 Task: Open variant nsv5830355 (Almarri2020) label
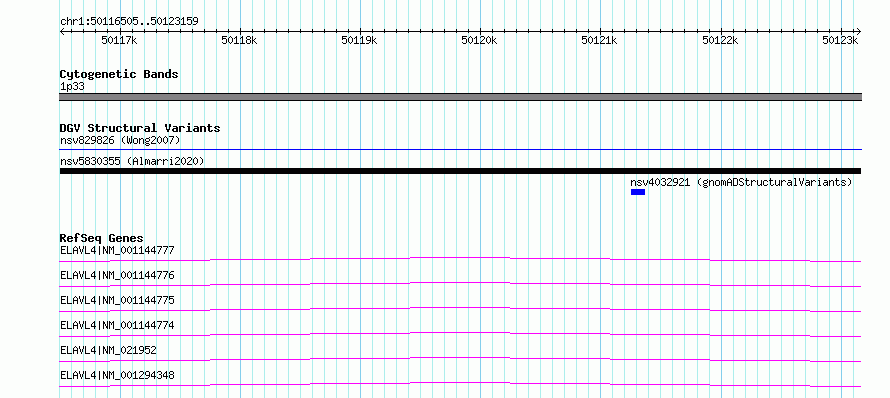(132, 161)
